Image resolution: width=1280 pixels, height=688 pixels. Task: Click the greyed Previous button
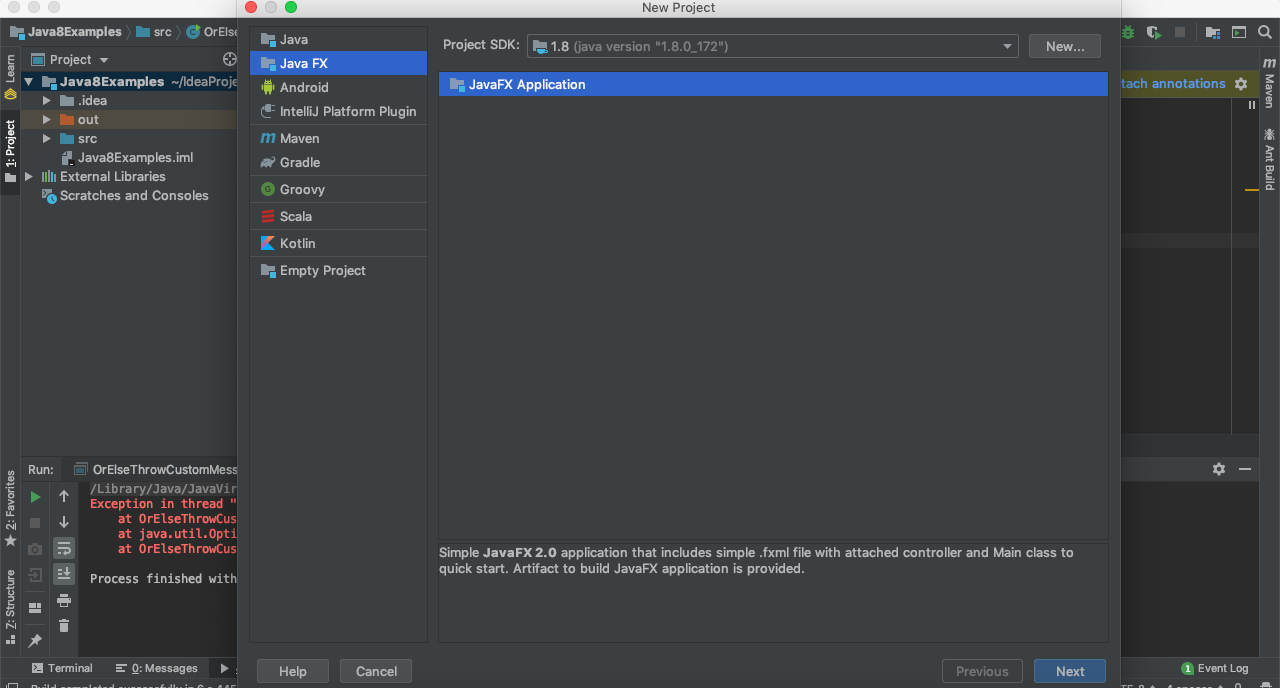coord(982,671)
